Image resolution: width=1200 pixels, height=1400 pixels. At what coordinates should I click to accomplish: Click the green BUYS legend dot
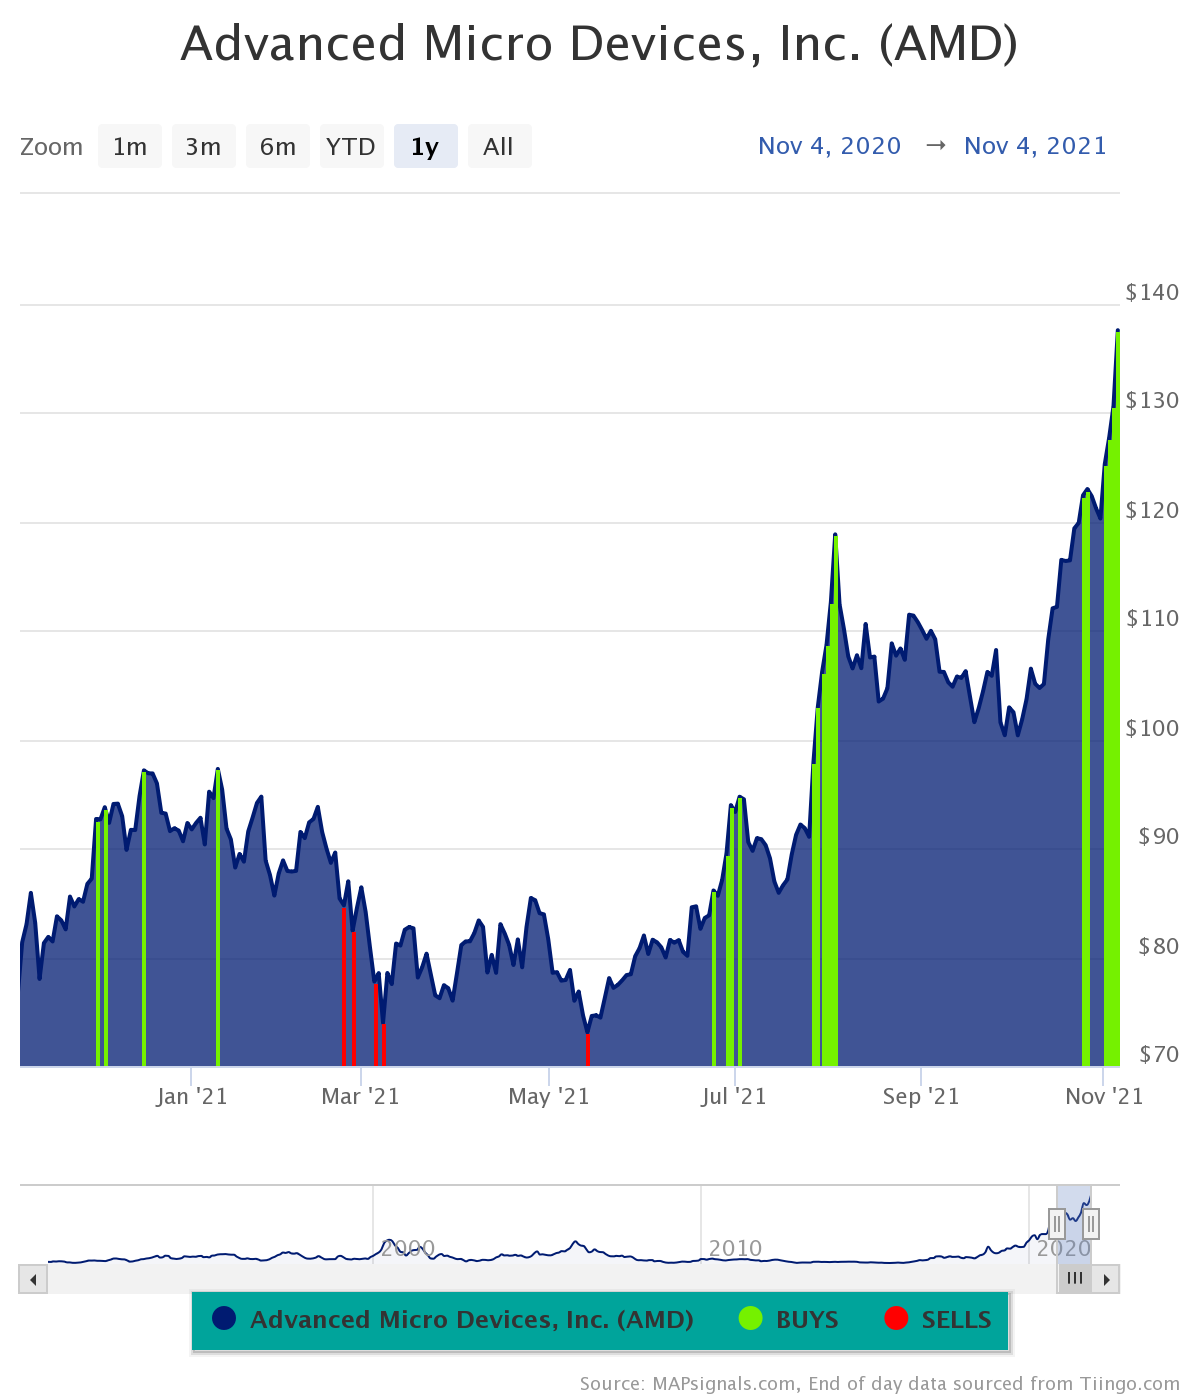750,1318
